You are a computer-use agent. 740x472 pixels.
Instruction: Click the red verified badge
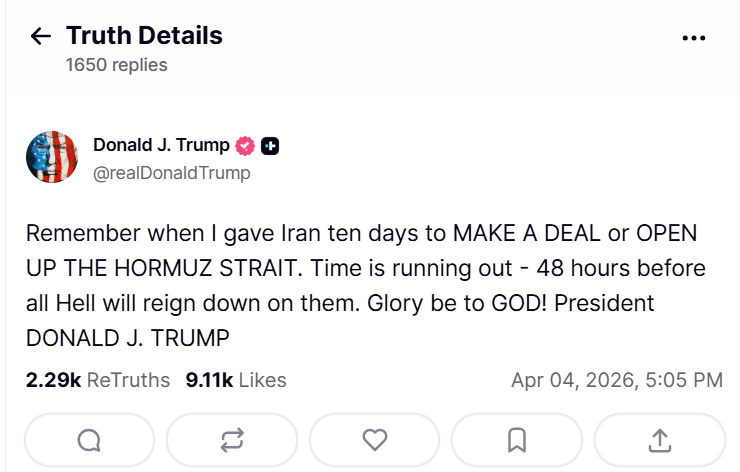245,146
